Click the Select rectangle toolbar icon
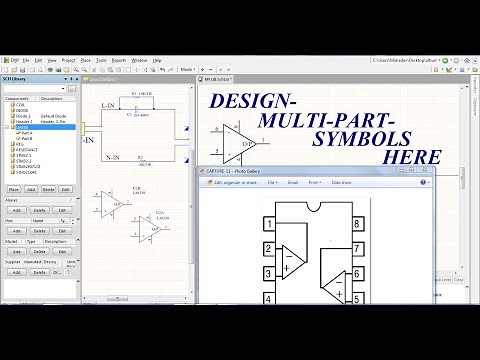Image resolution: width=480 pixels, height=360 pixels. (128, 70)
